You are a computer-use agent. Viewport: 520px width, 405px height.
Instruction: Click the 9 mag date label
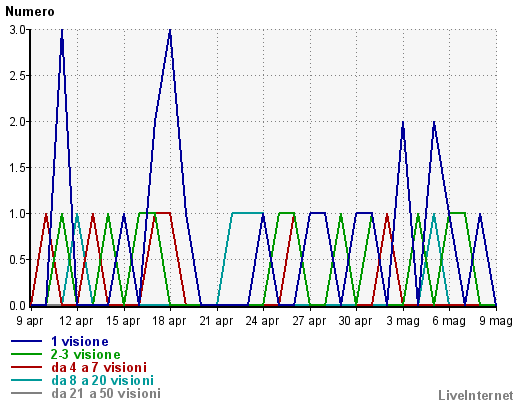496,321
